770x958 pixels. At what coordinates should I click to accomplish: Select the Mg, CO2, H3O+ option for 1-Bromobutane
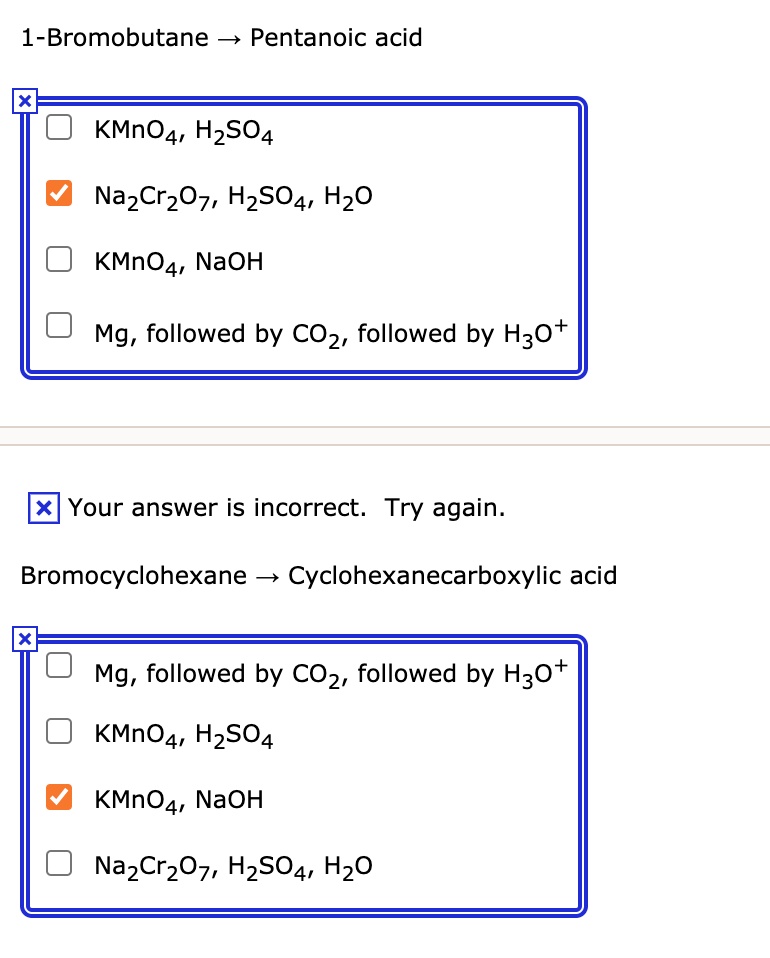[x=59, y=324]
